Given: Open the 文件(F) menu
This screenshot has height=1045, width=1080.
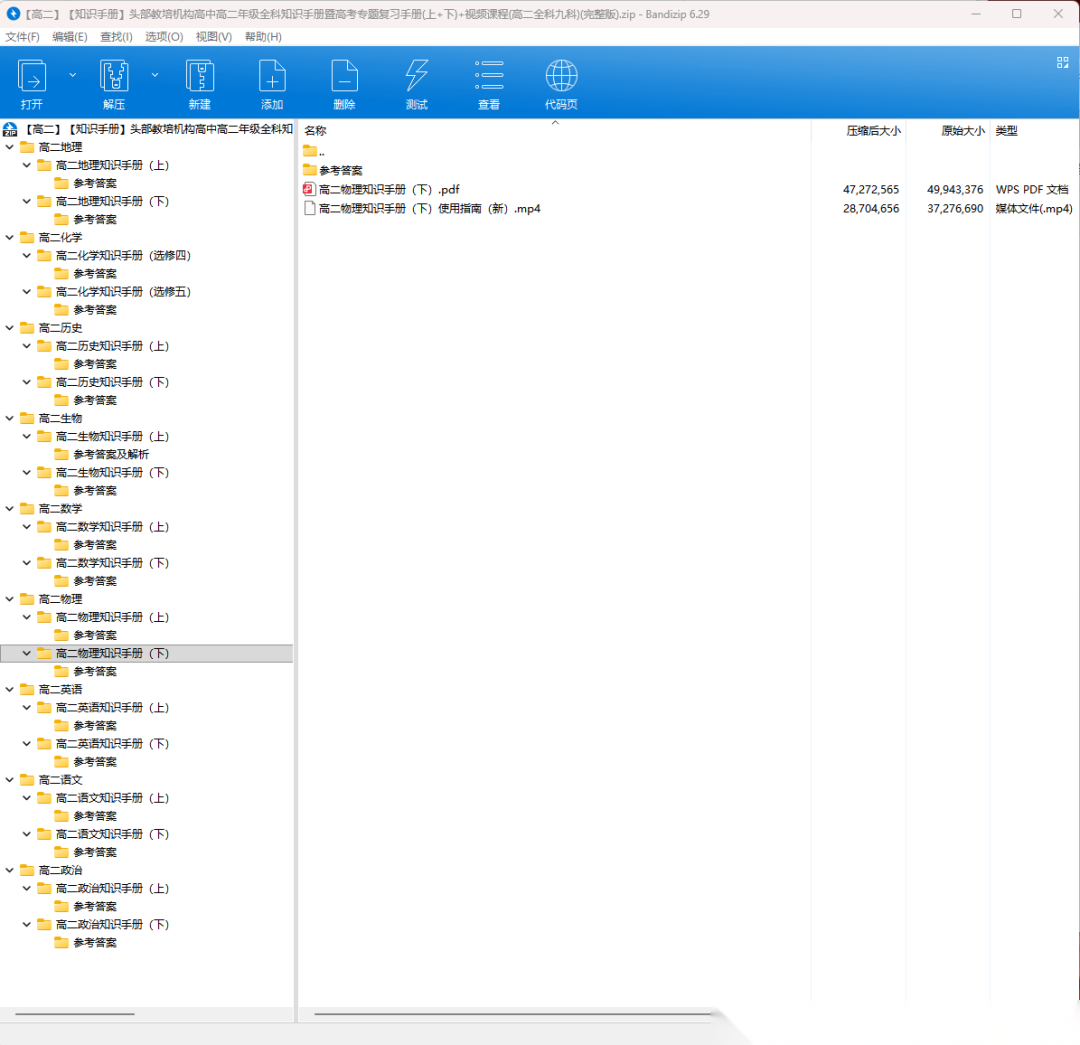Looking at the screenshot, I should [x=22, y=37].
